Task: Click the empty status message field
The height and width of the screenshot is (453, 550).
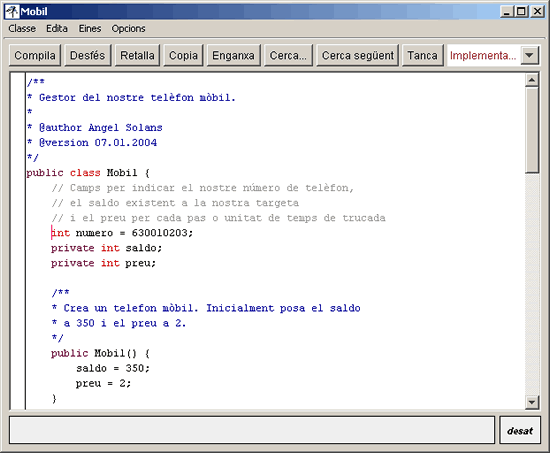Action: point(252,430)
